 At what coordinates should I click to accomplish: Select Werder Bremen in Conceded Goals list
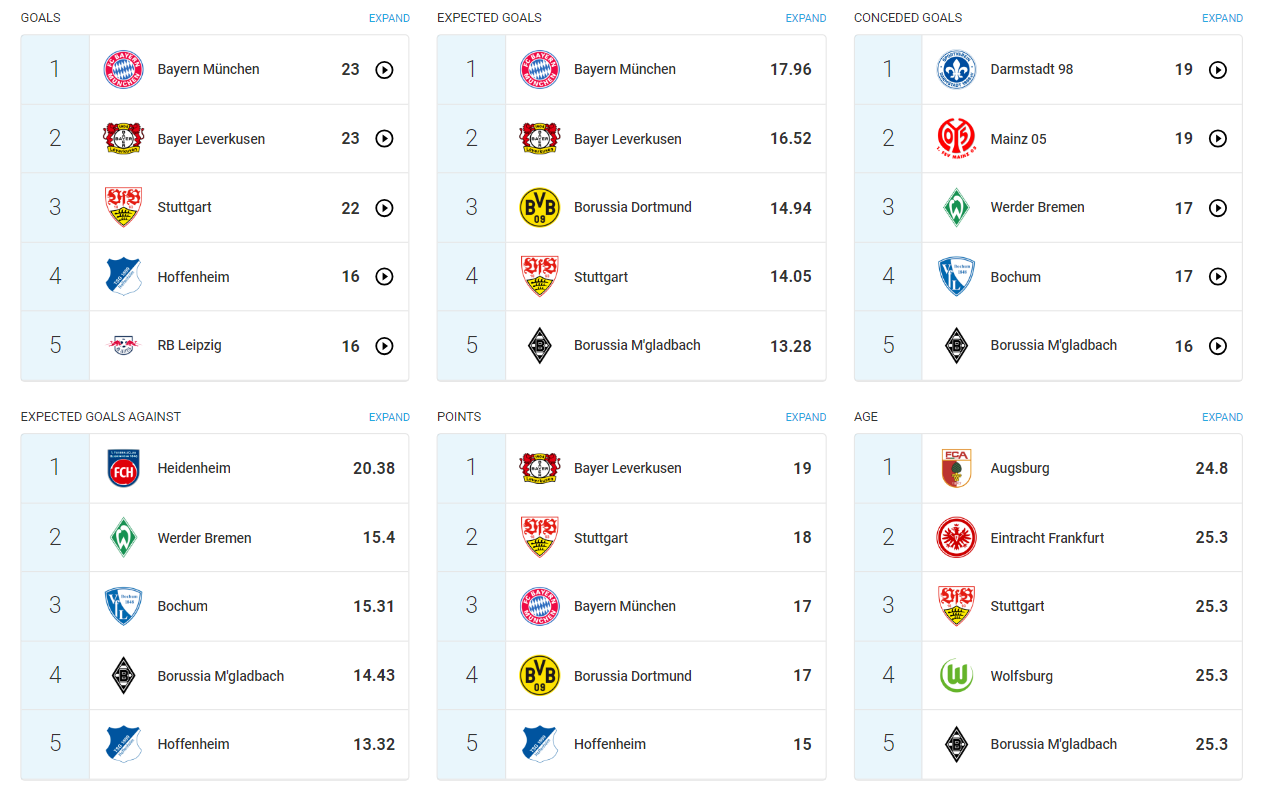(x=1037, y=208)
